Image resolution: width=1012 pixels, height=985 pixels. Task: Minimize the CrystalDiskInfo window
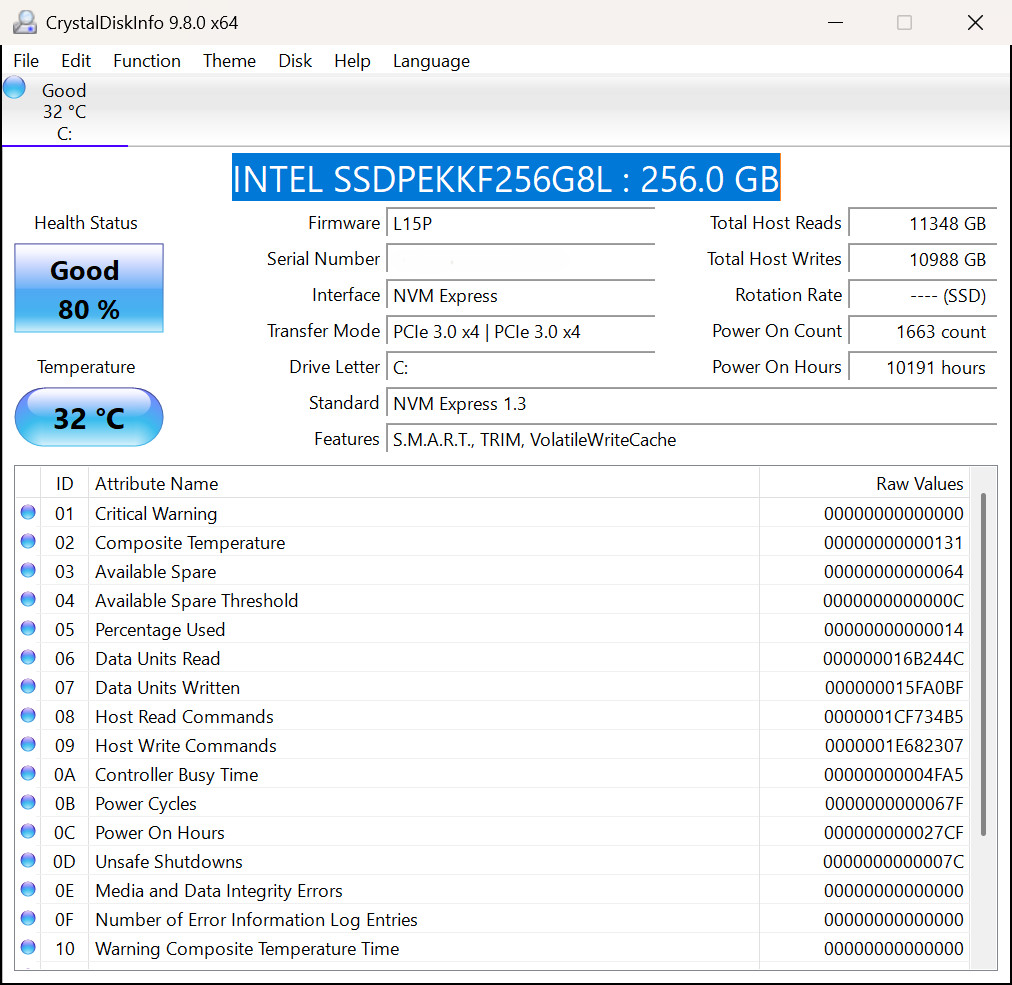pyautogui.click(x=835, y=23)
